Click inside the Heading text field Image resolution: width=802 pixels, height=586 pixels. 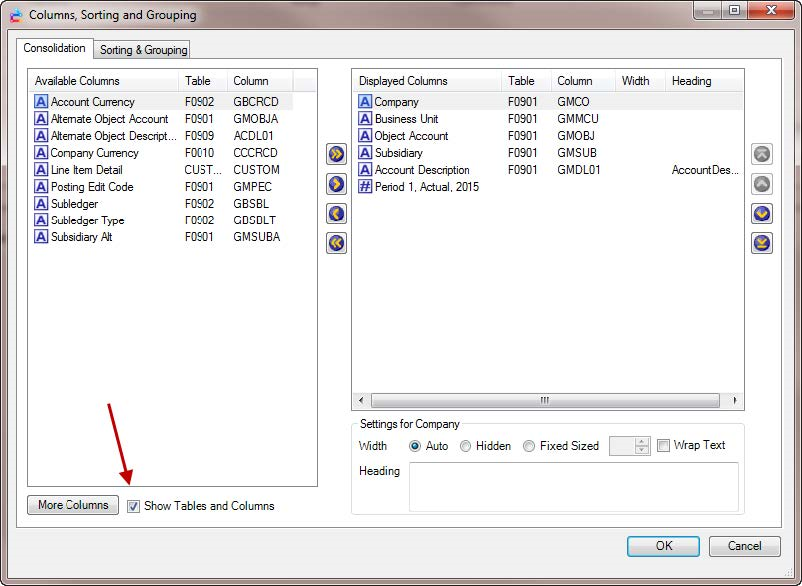point(573,486)
